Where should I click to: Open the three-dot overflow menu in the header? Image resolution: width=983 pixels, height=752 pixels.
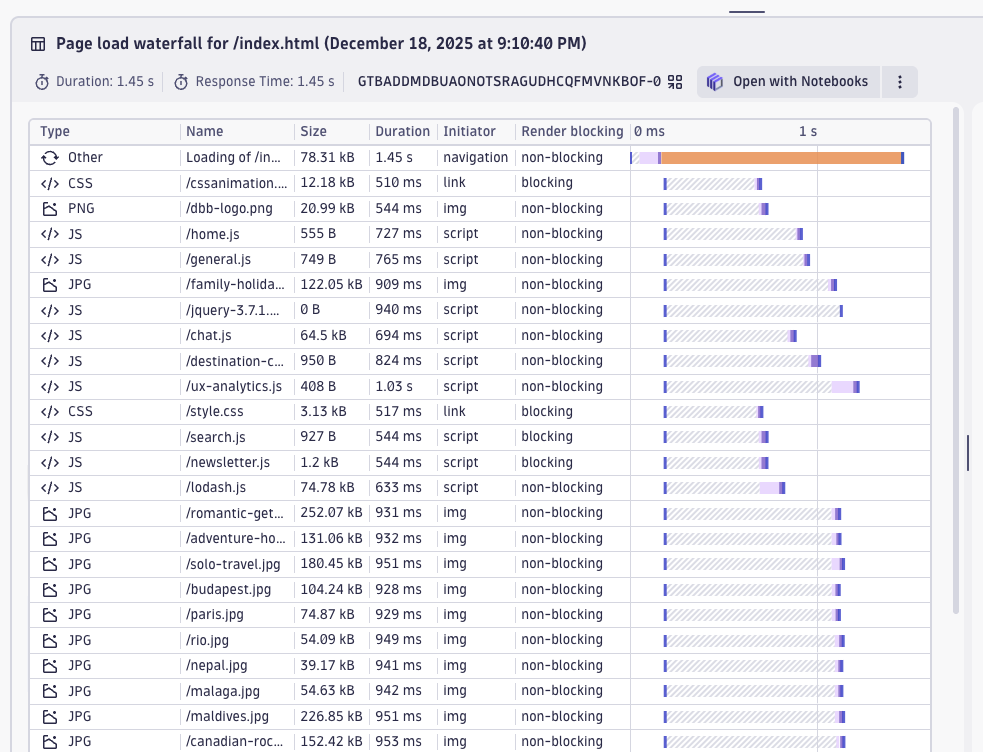coord(899,81)
